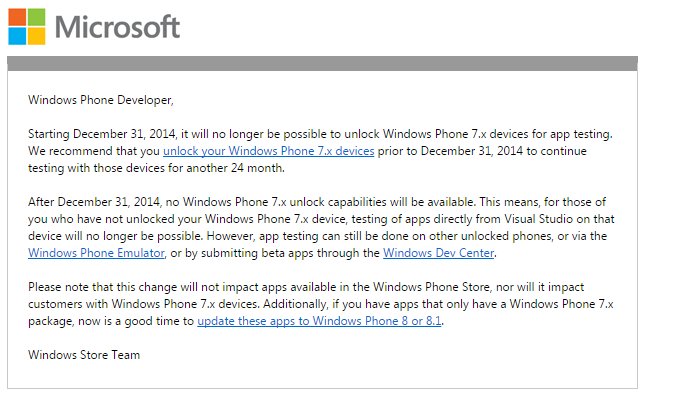Open the 'unlock your Windows Phone 7.x devices' link
Viewport: 690px width, 402px height.
point(268,151)
